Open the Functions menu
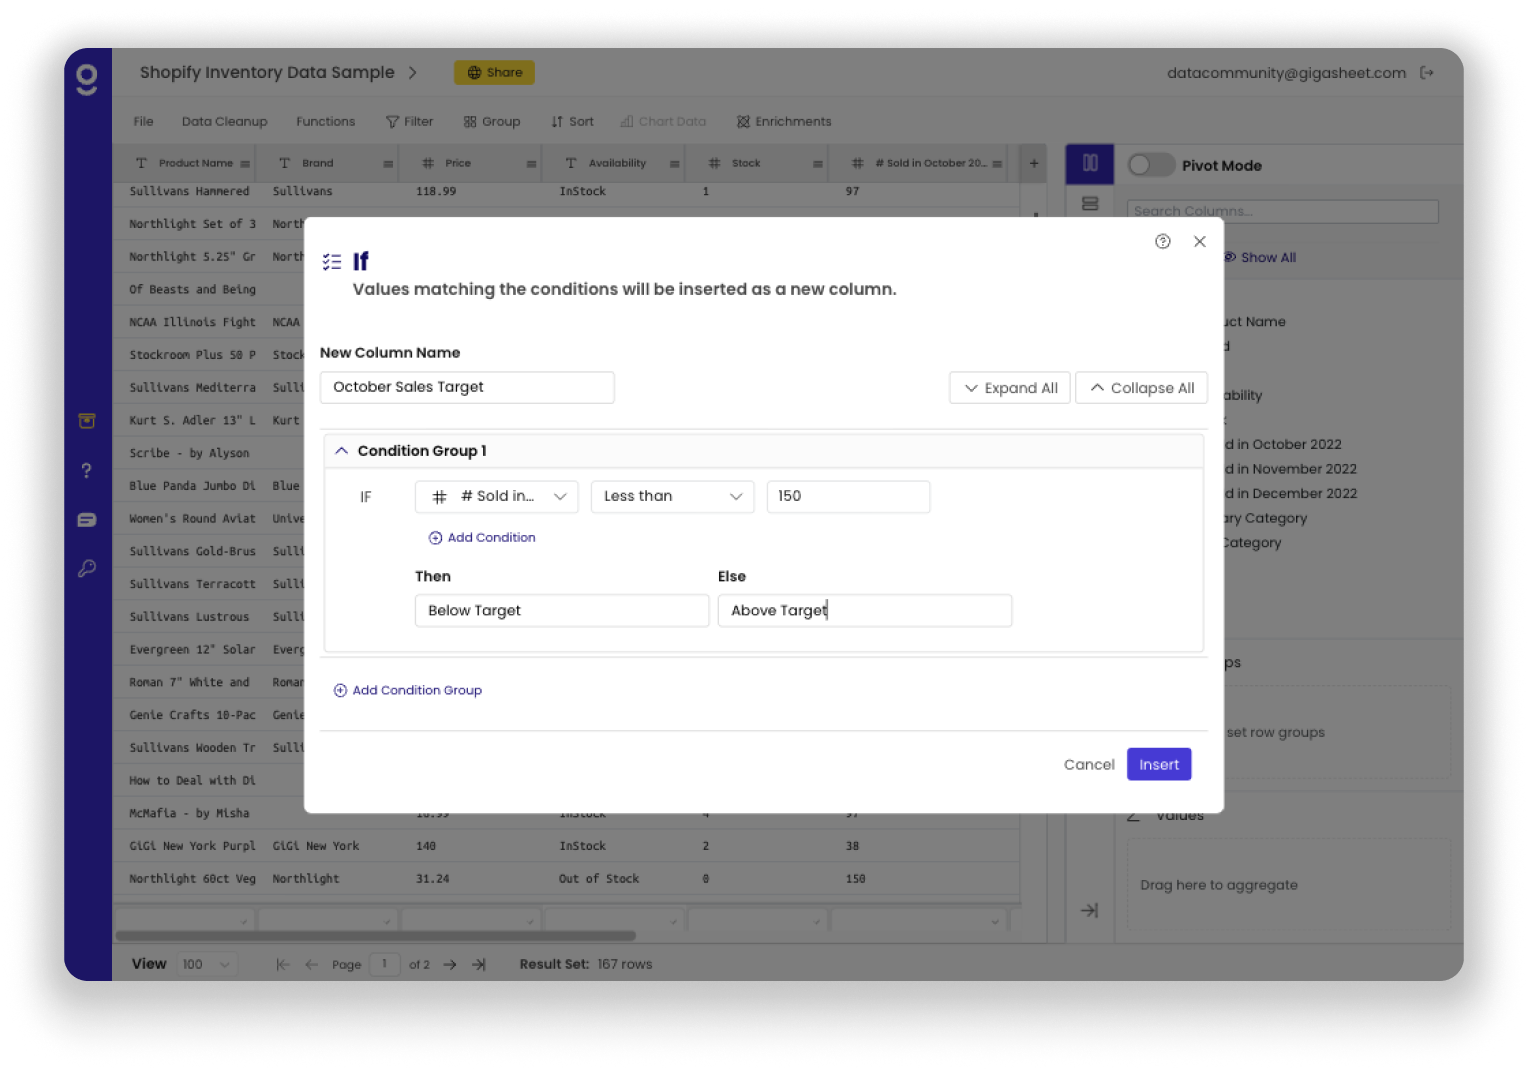 pos(325,122)
